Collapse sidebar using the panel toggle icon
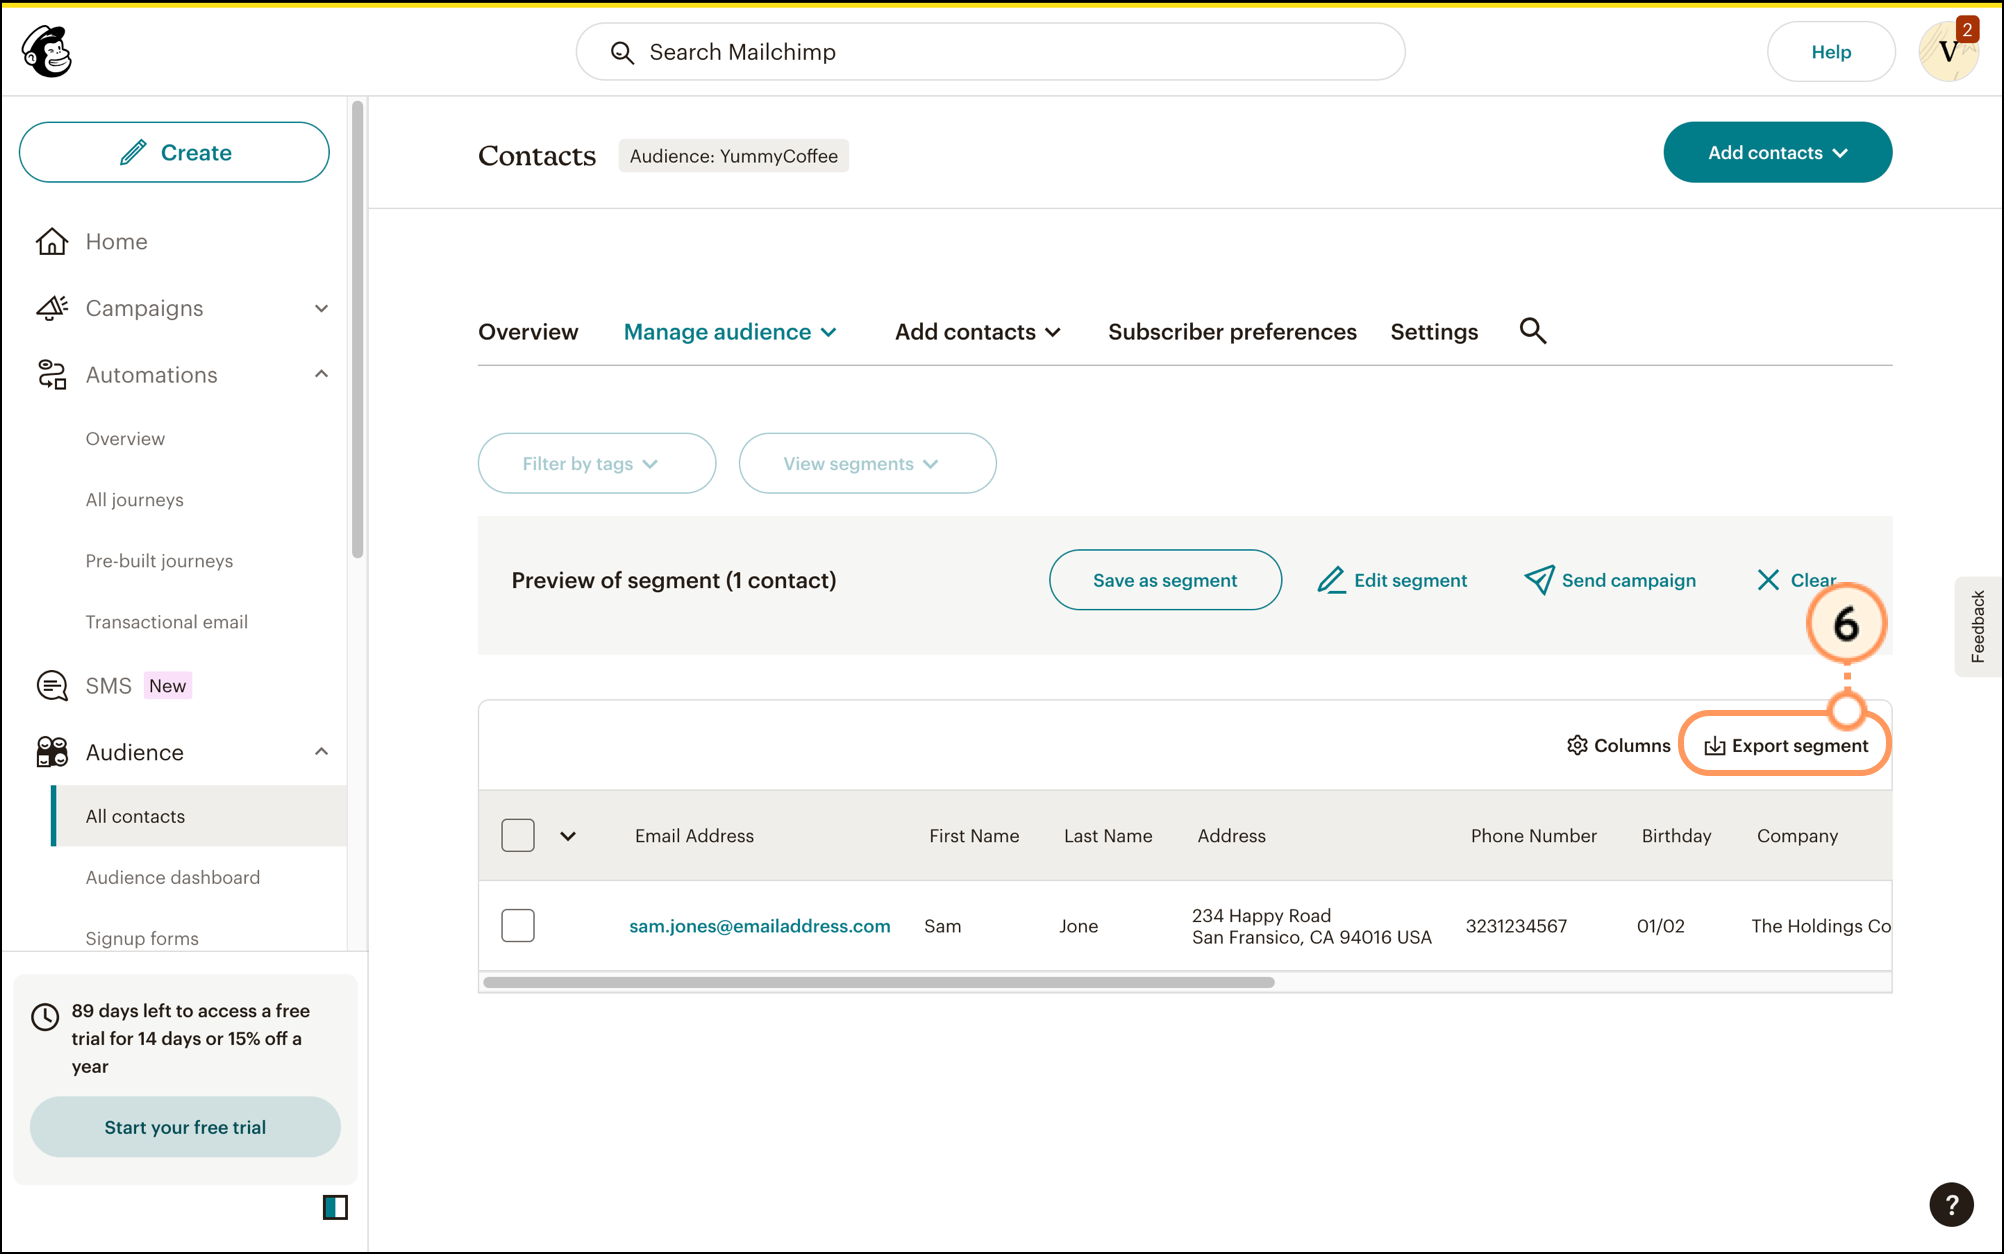Screen dimensions: 2004x1254 (335, 1207)
